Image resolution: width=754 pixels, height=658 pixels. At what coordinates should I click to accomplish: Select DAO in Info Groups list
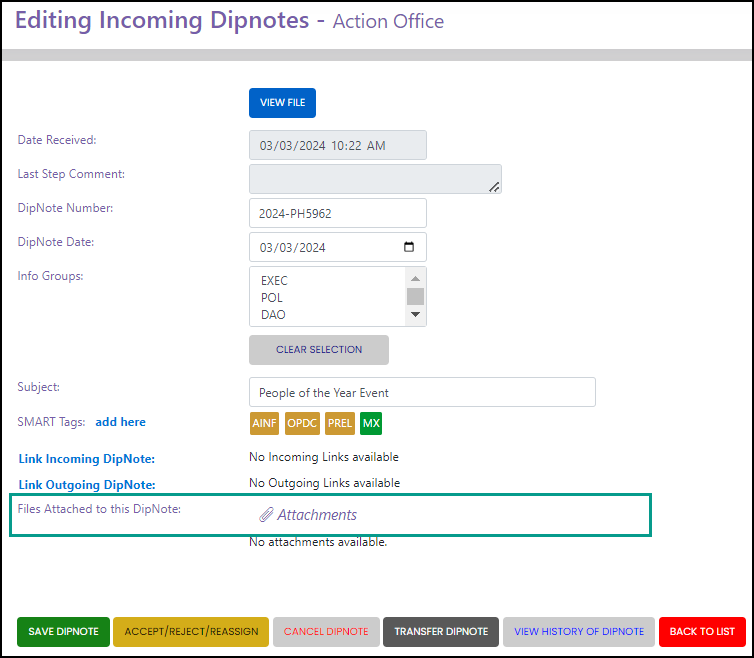273,315
